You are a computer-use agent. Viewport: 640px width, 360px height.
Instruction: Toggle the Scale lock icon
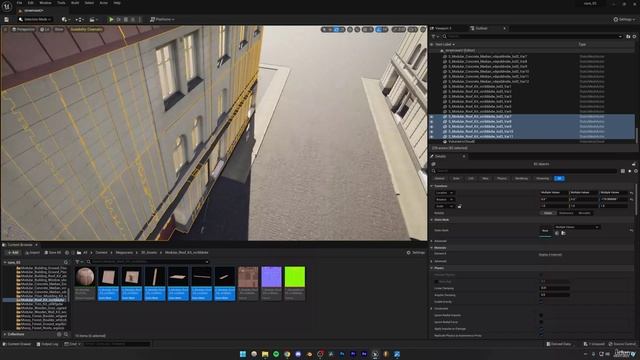tap(459, 206)
